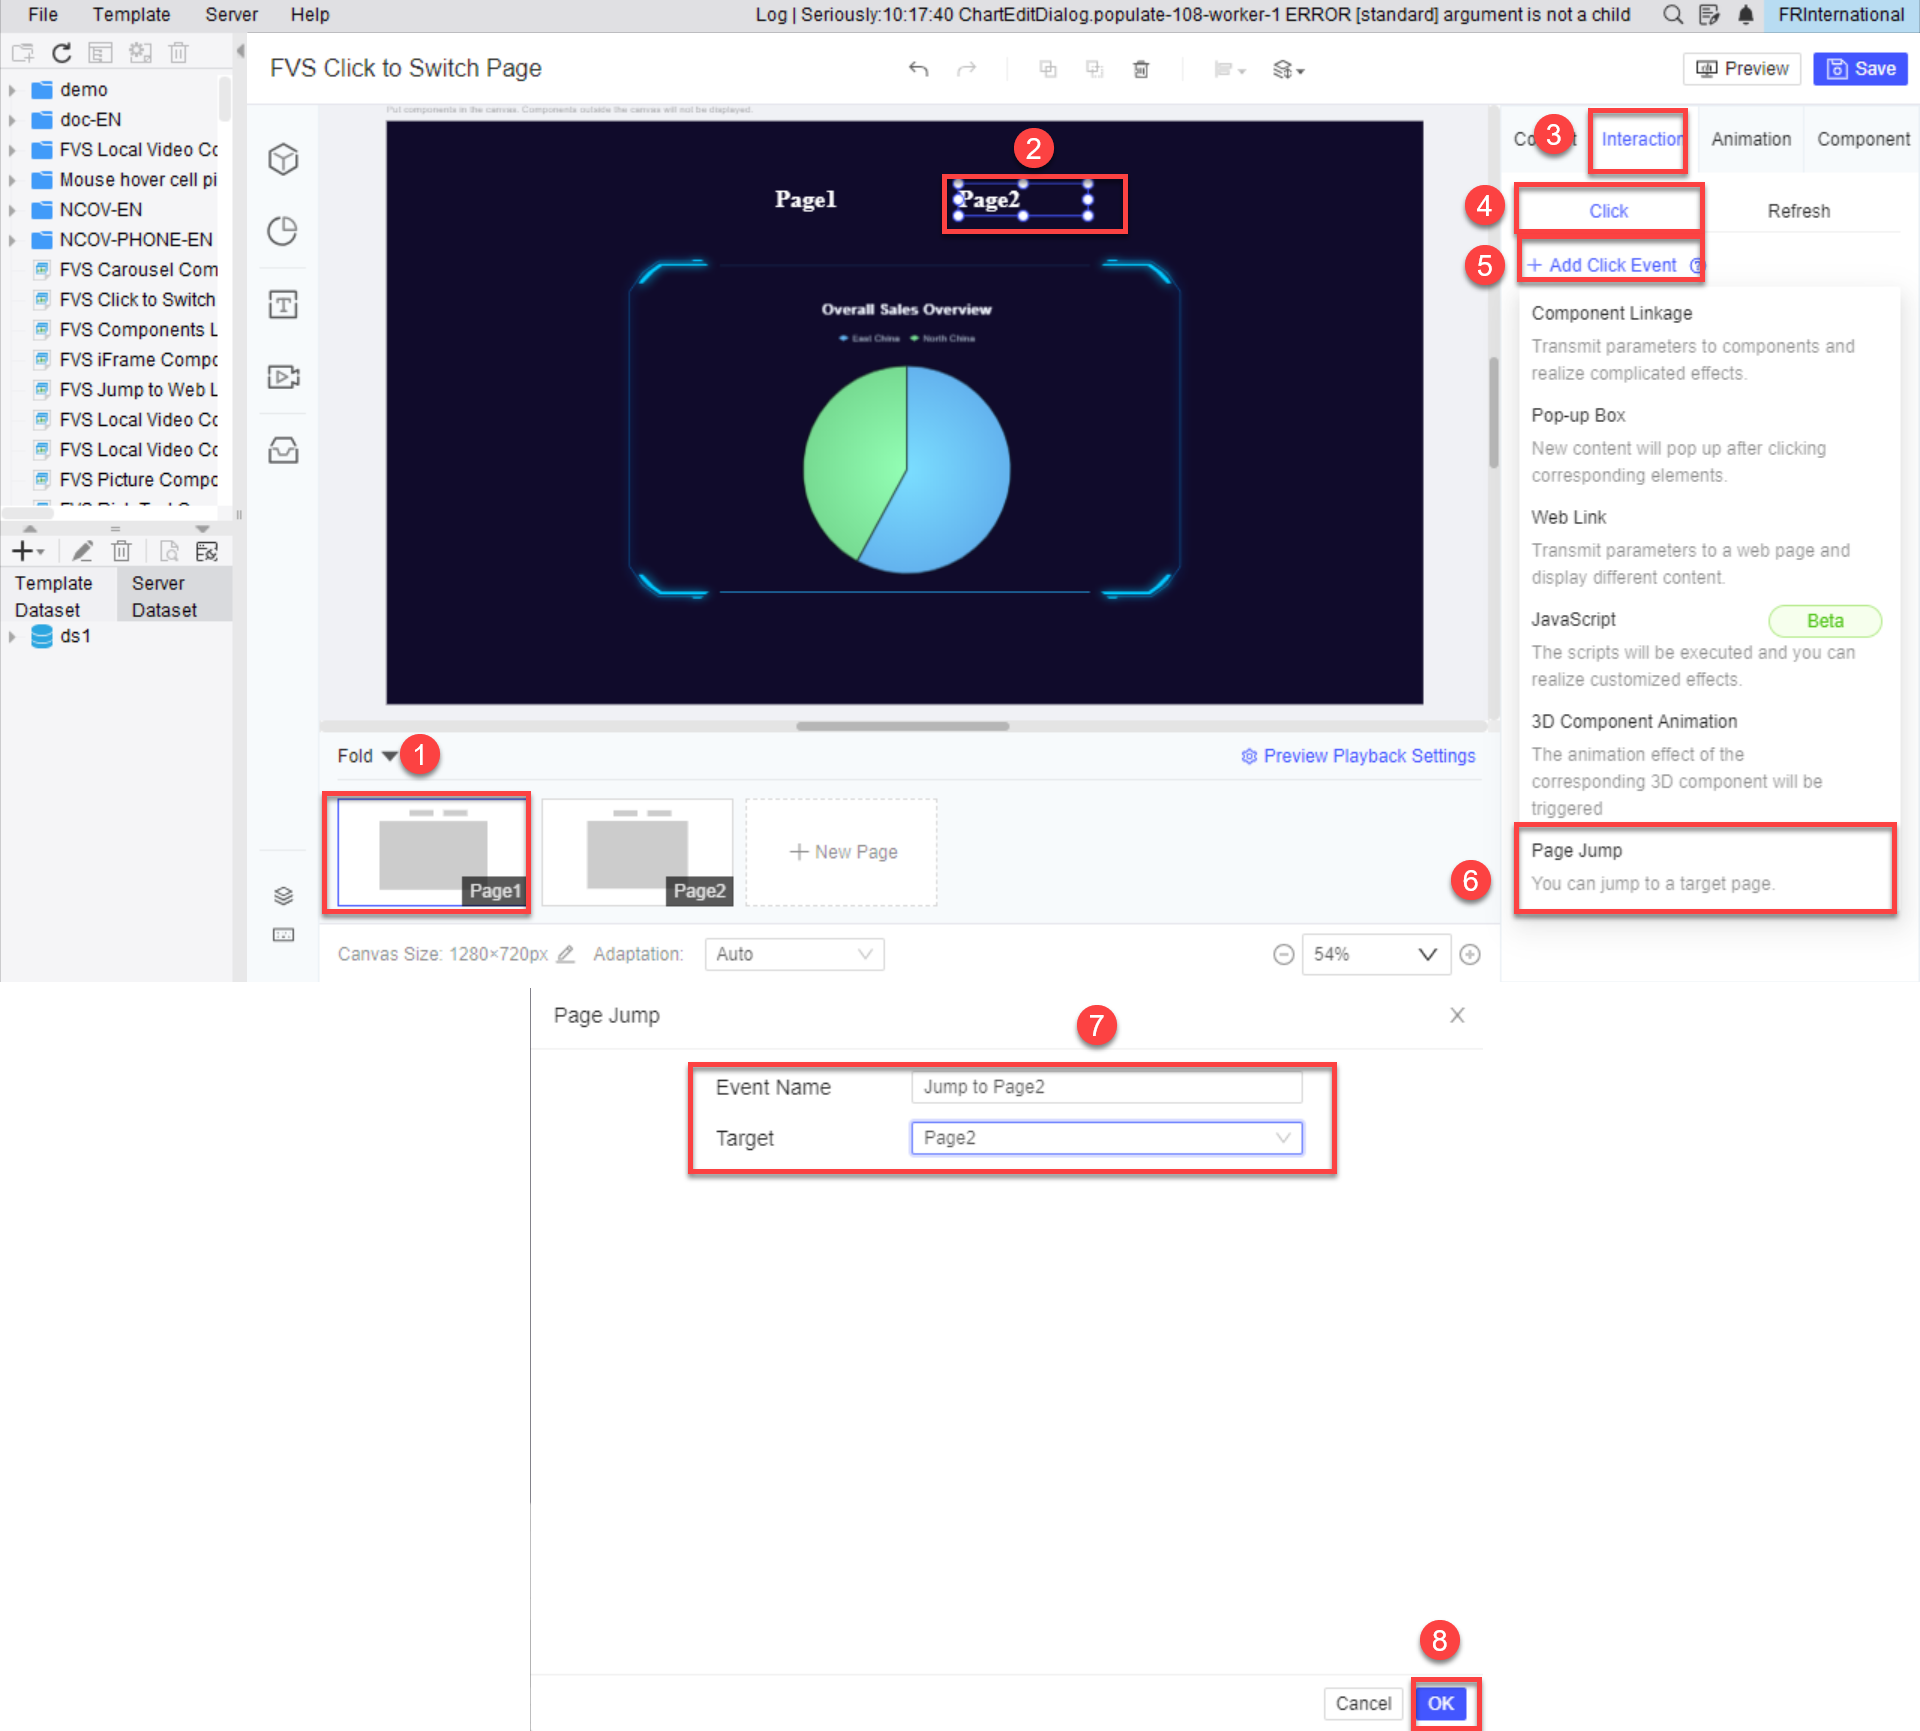Select the 3D component tool icon

tap(283, 160)
